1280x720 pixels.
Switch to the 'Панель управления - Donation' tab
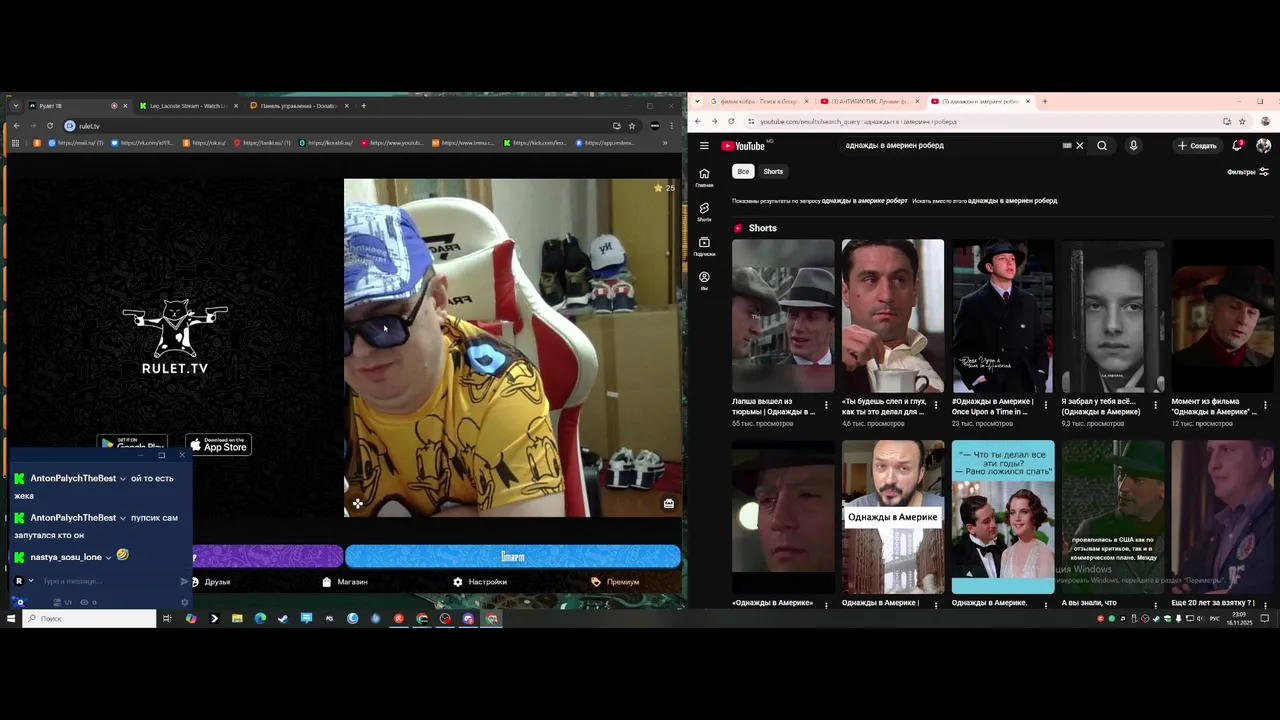coord(297,106)
